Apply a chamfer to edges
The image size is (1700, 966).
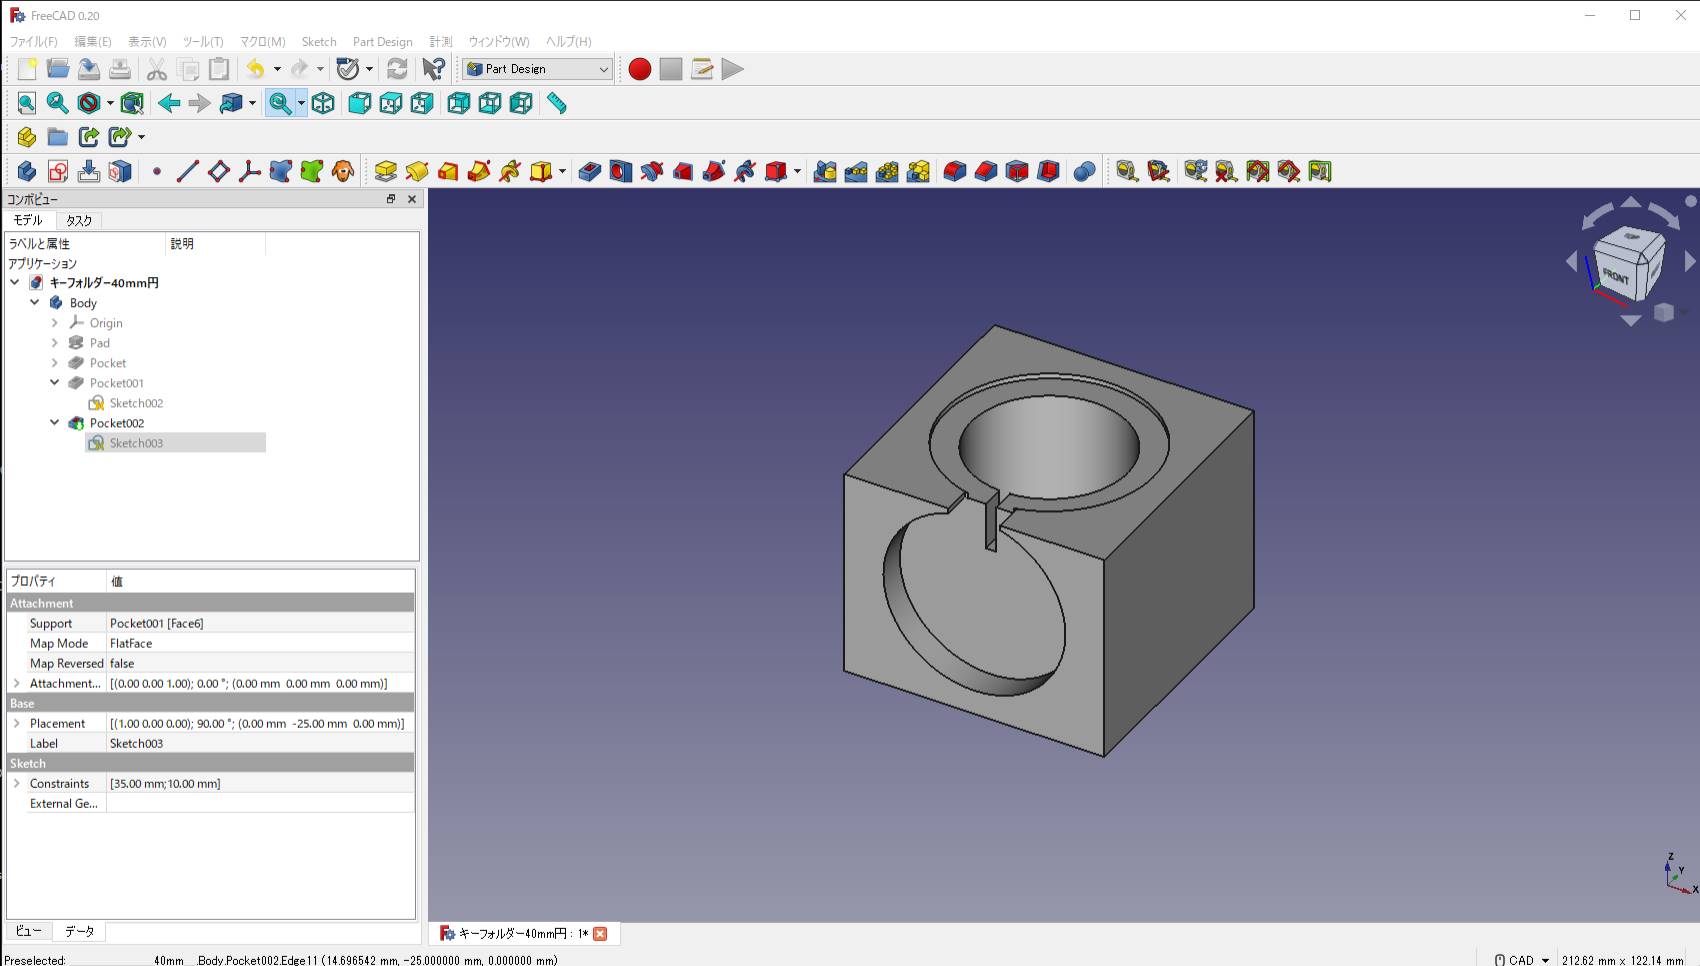[x=986, y=171]
